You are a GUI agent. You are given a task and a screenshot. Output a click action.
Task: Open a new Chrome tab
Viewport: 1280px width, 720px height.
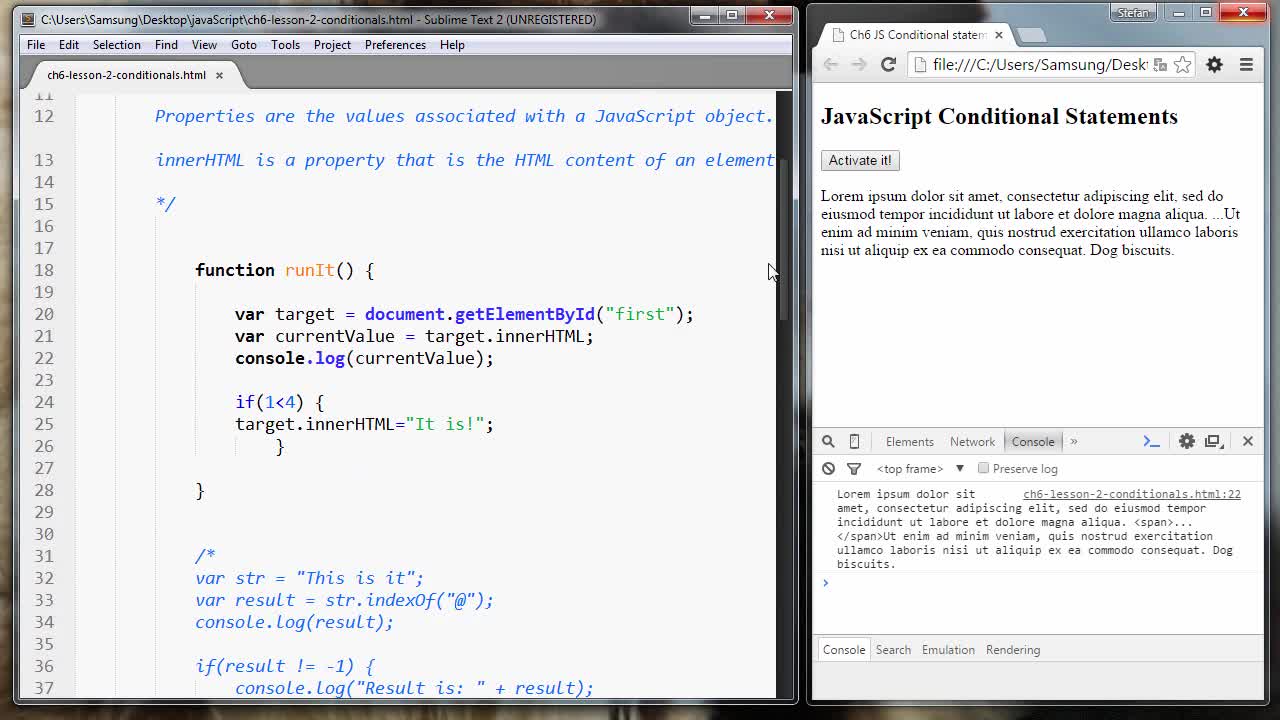click(1031, 35)
